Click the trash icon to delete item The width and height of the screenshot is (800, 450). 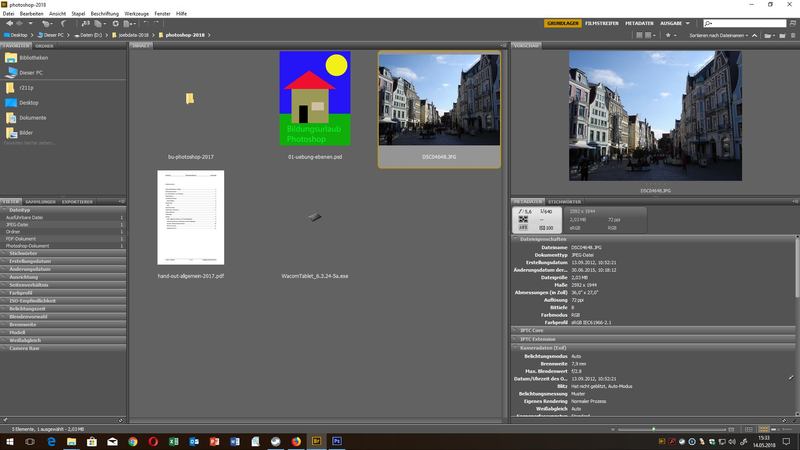point(791,35)
